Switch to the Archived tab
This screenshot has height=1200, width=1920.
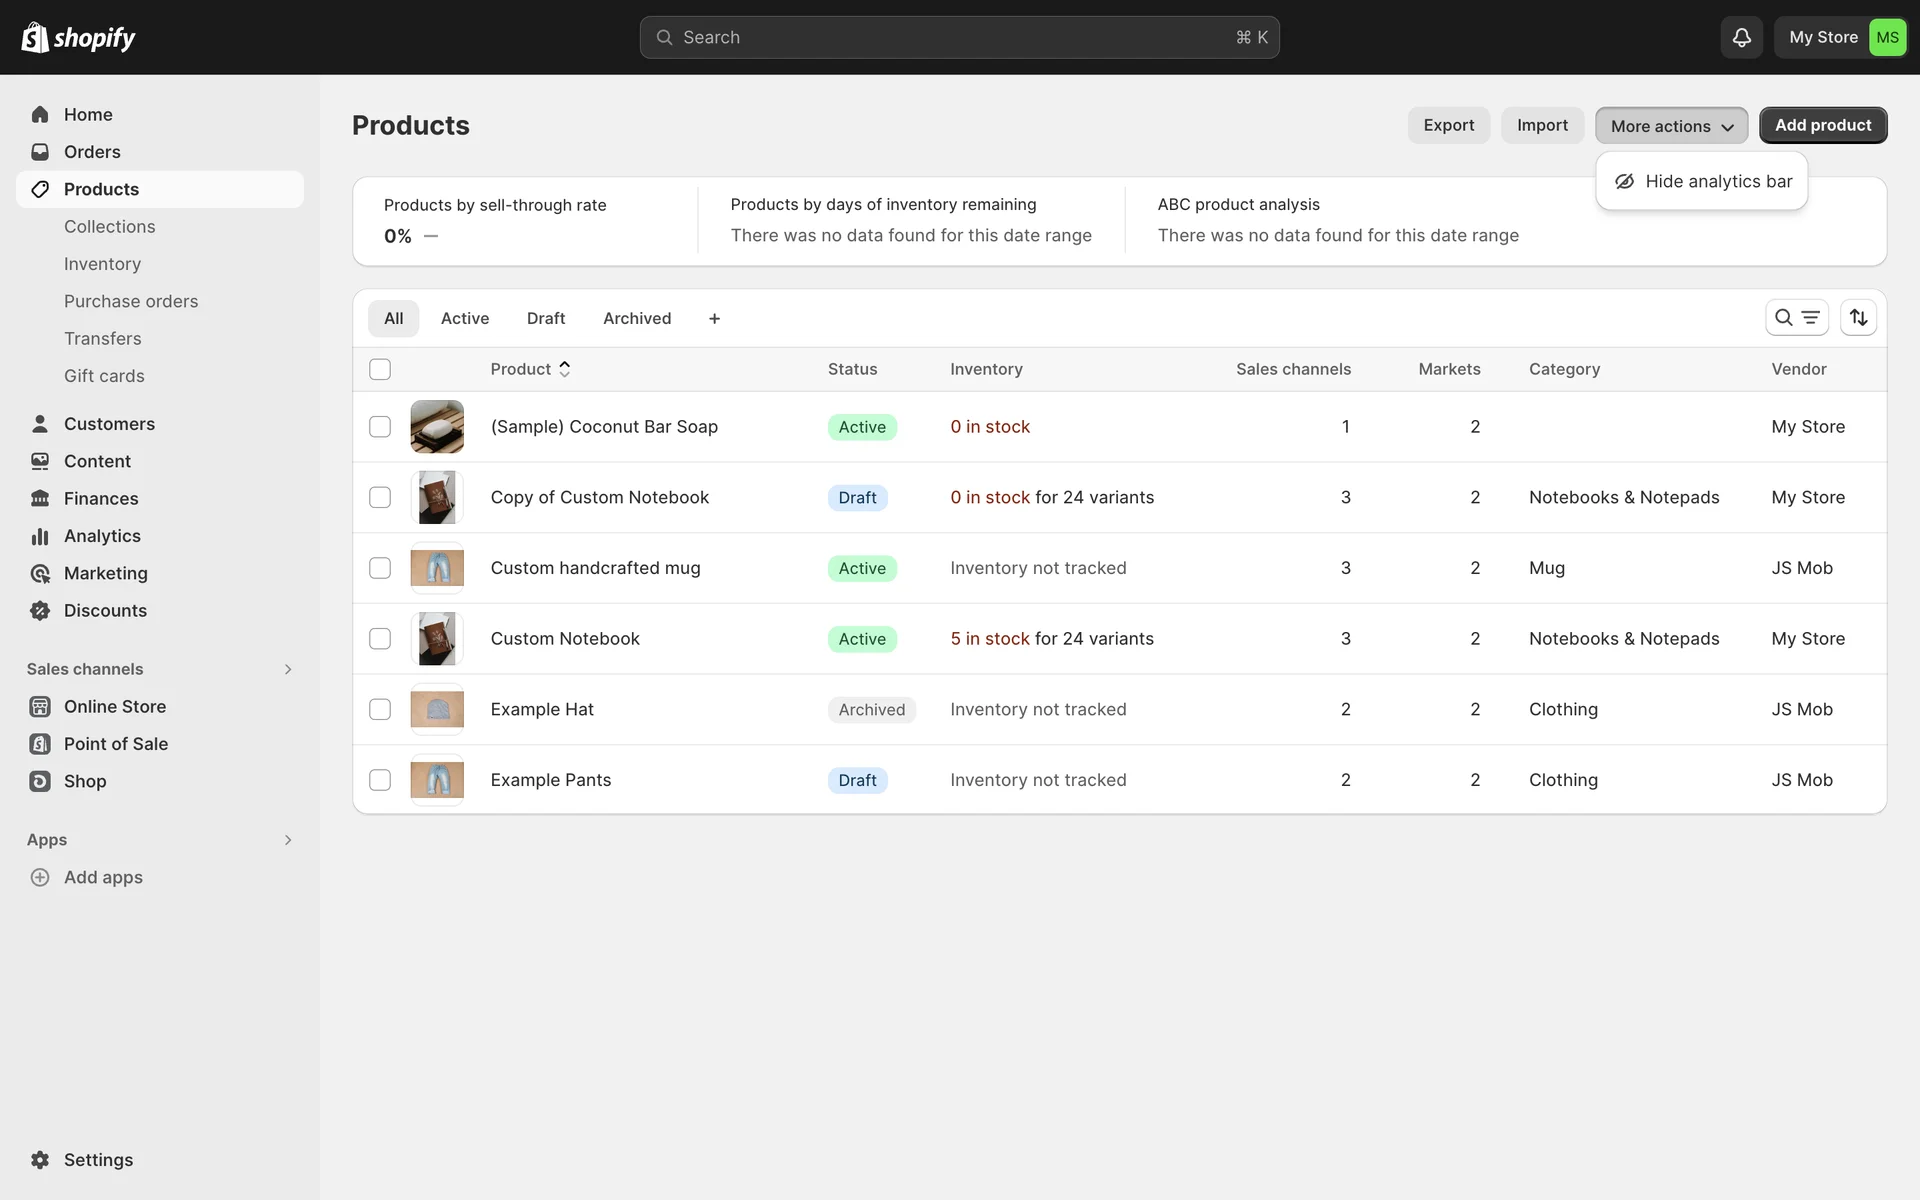(637, 318)
